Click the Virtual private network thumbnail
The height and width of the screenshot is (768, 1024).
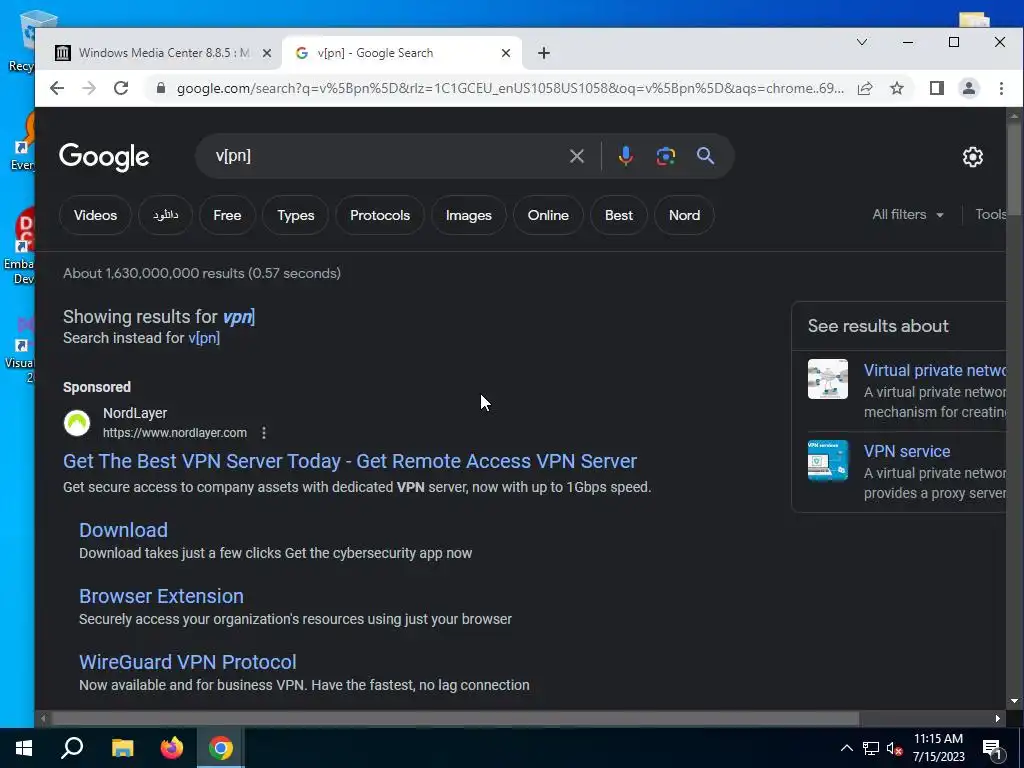[827, 379]
